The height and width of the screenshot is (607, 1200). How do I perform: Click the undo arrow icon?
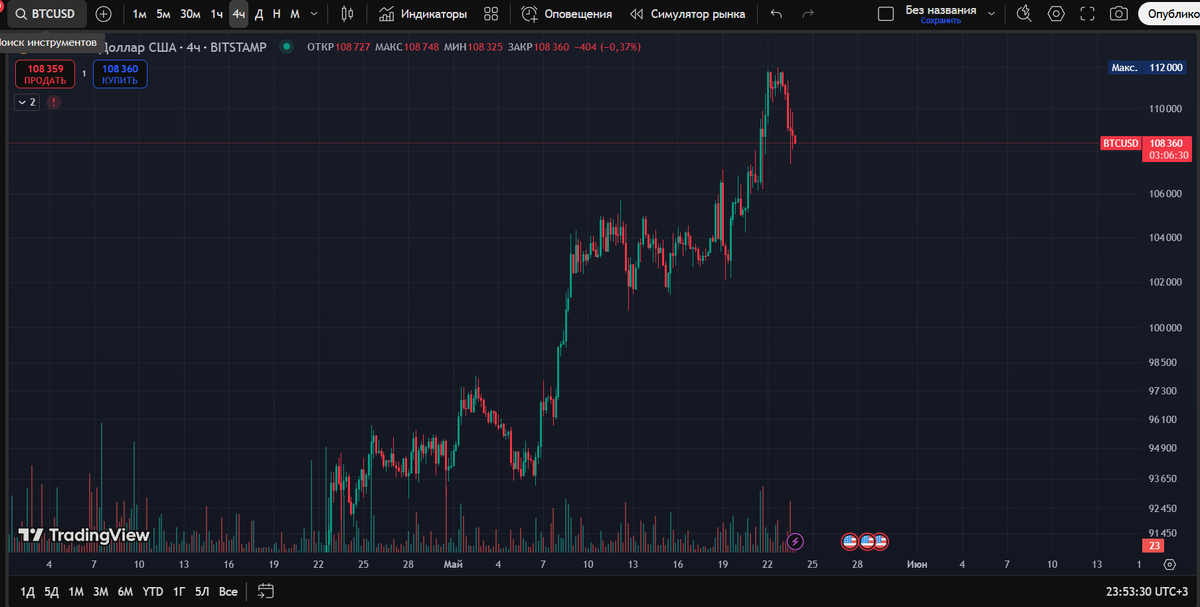tap(775, 14)
